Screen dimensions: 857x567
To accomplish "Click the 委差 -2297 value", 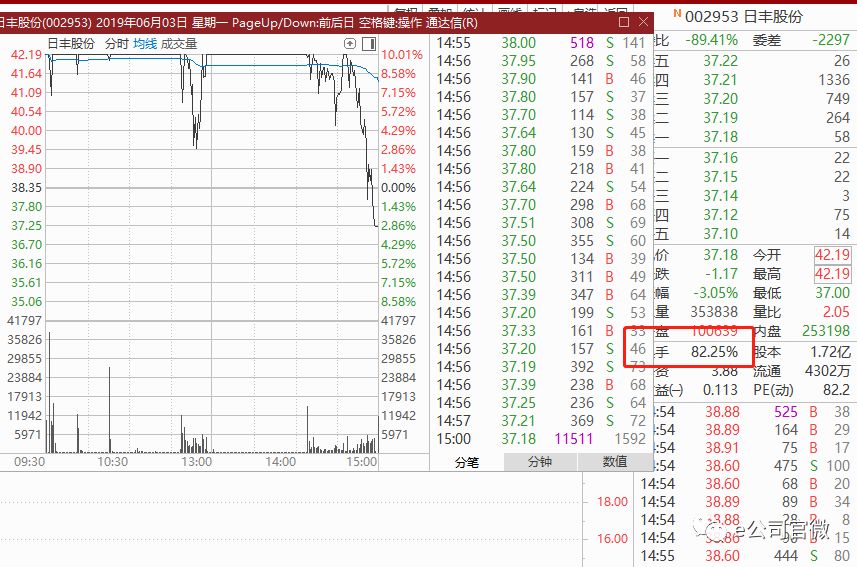I will (831, 40).
